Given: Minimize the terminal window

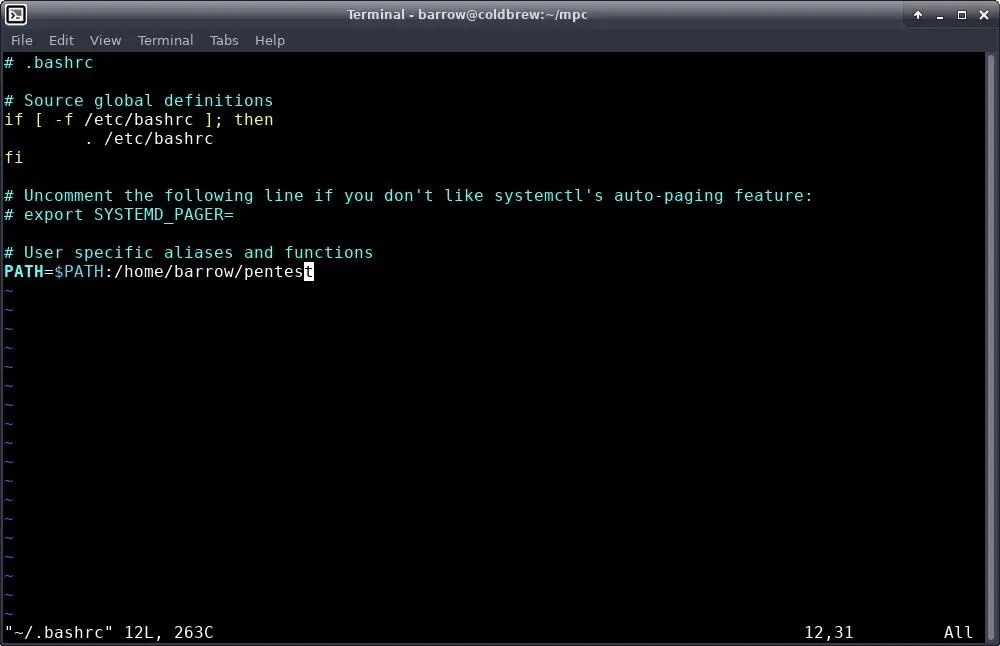Looking at the screenshot, I should coord(939,15).
